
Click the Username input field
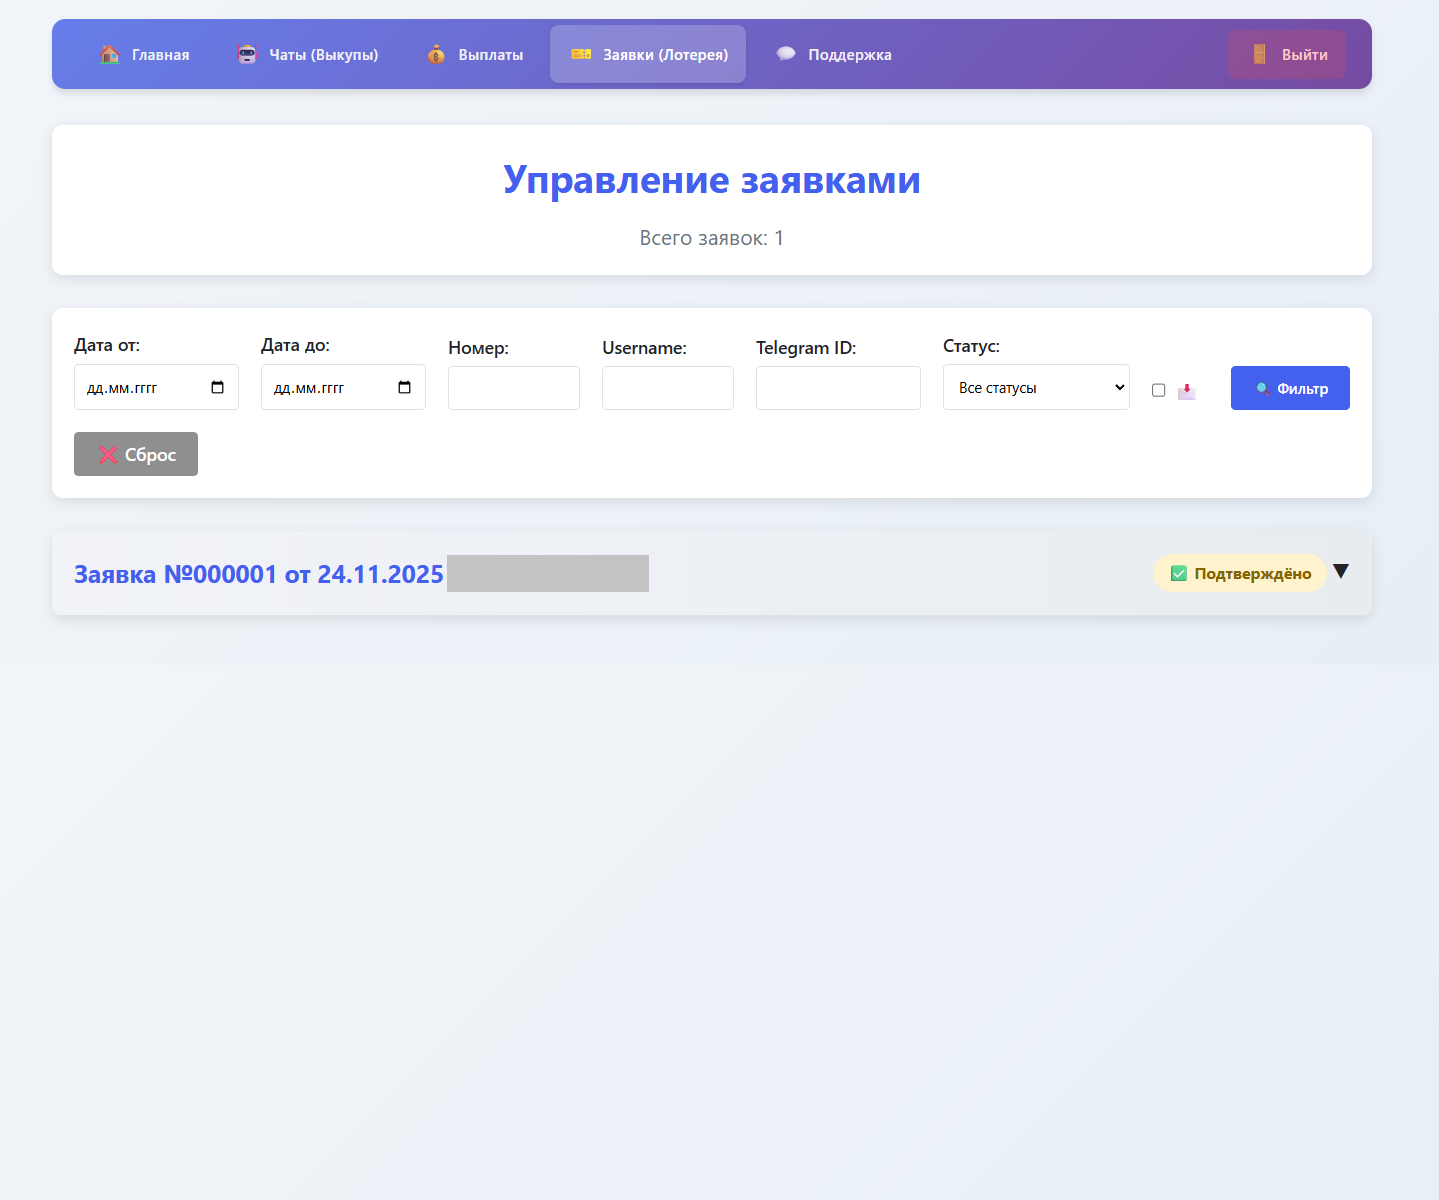(x=667, y=388)
